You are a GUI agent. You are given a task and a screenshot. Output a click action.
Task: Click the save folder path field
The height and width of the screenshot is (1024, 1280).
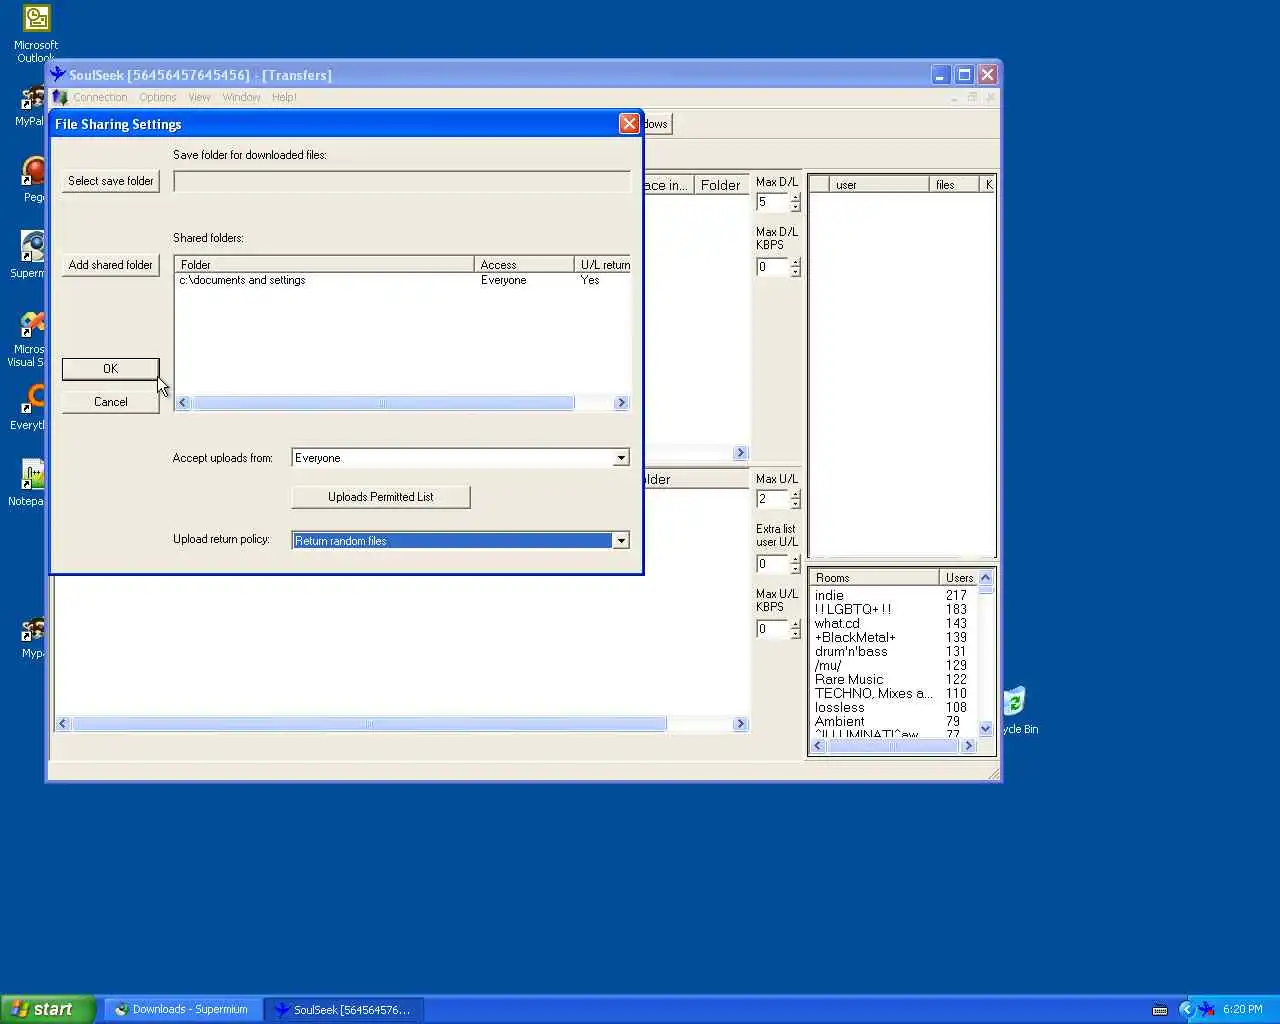tap(402, 181)
